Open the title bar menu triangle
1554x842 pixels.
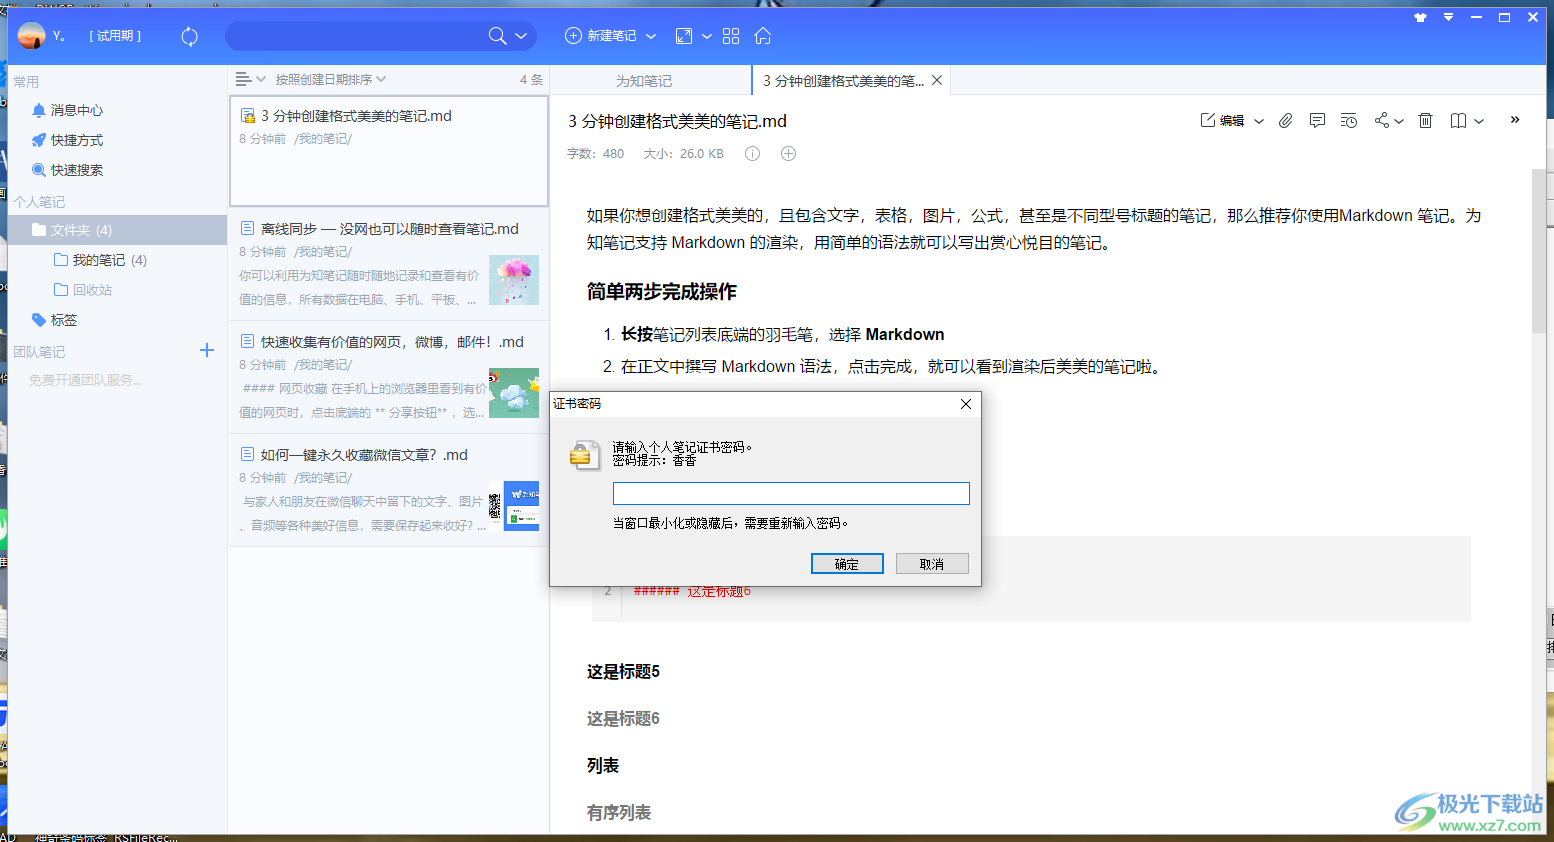[x=1448, y=17]
